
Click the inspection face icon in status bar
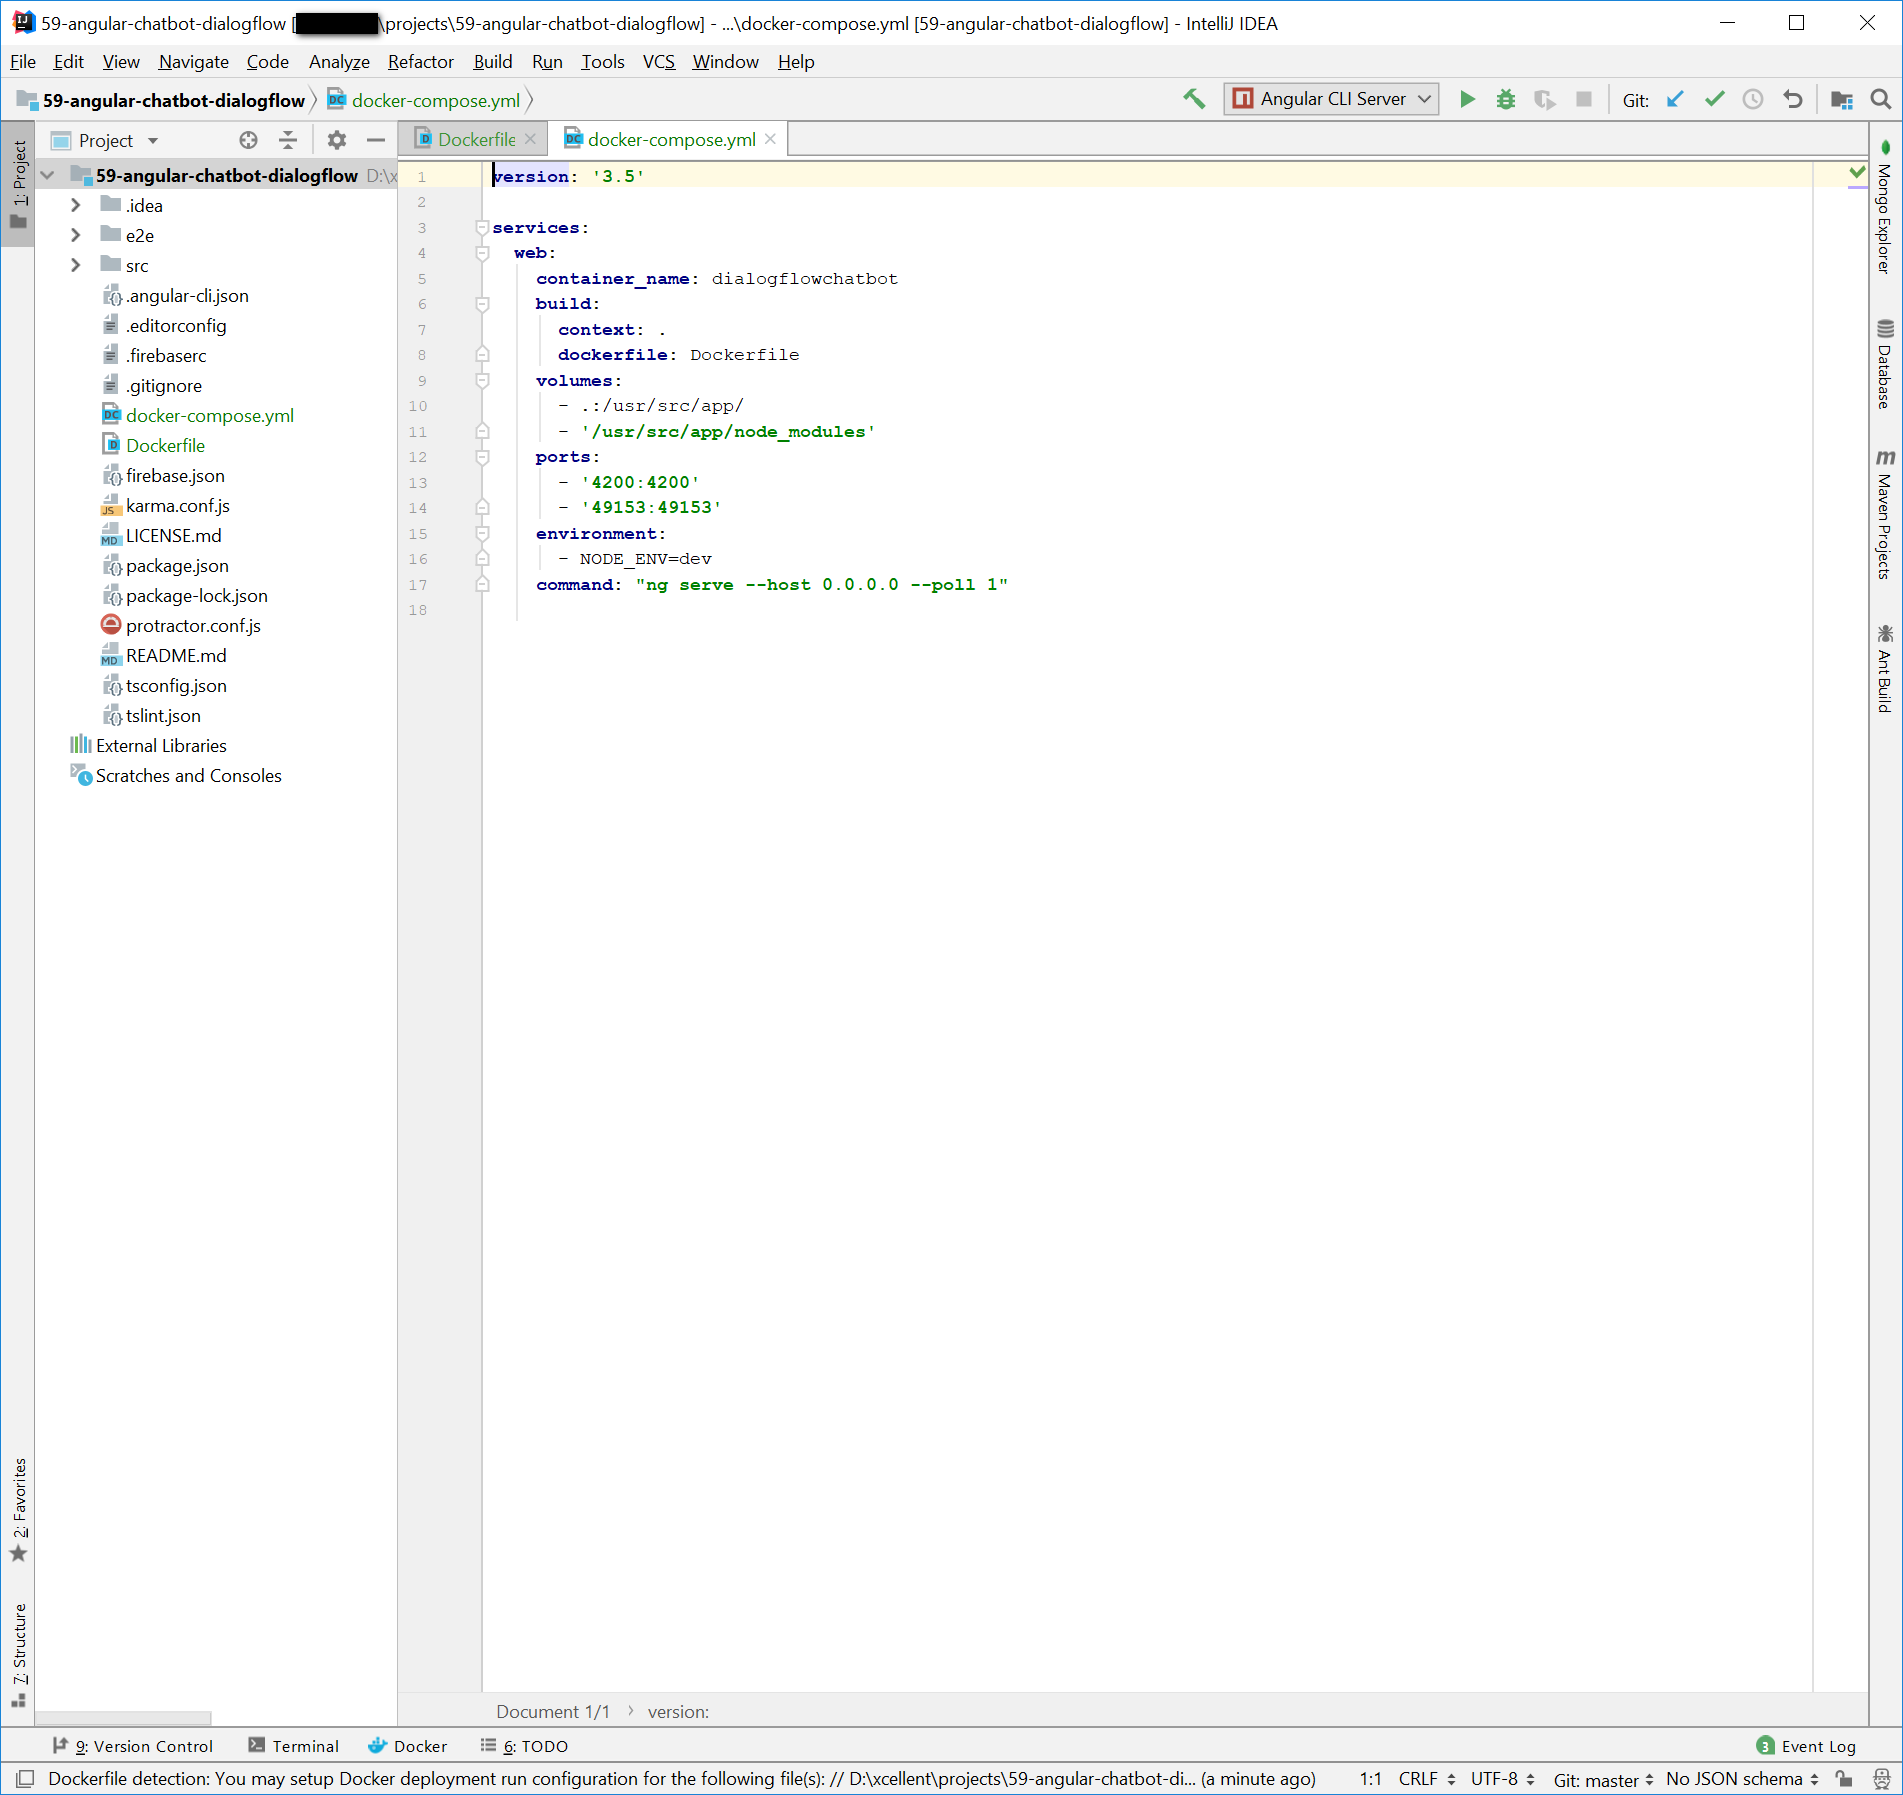(x=1881, y=1779)
